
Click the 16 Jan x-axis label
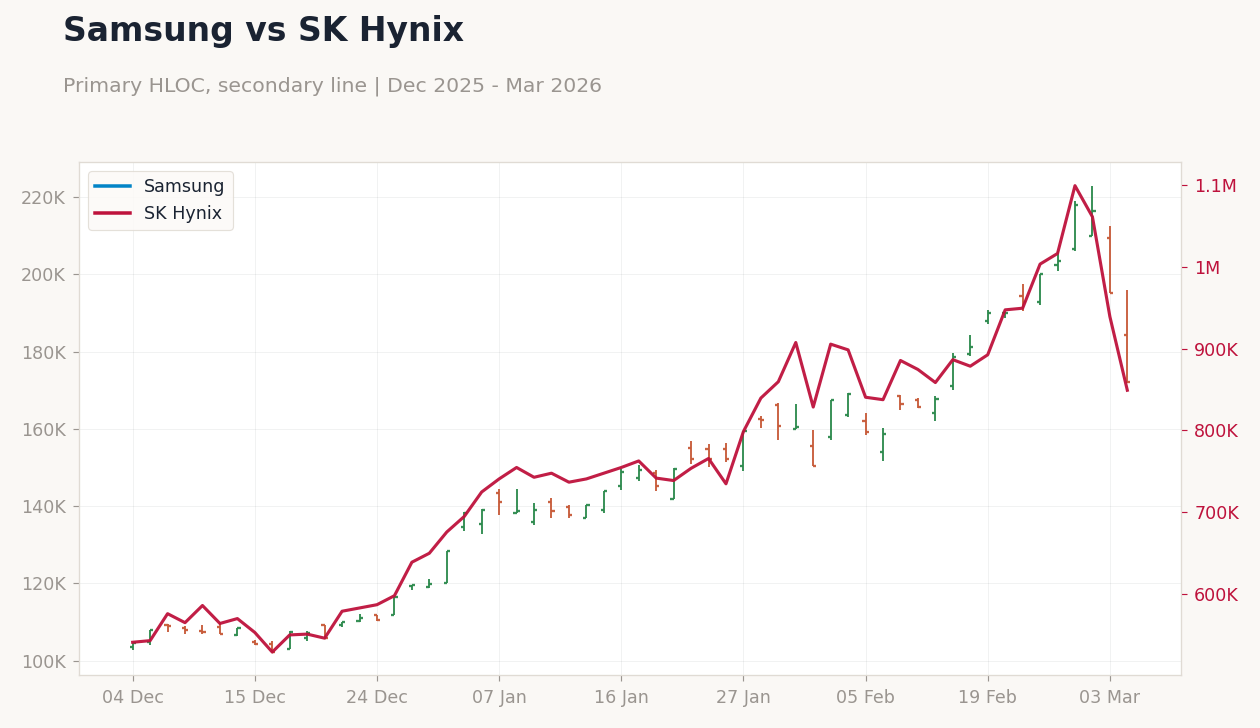[x=621, y=698]
